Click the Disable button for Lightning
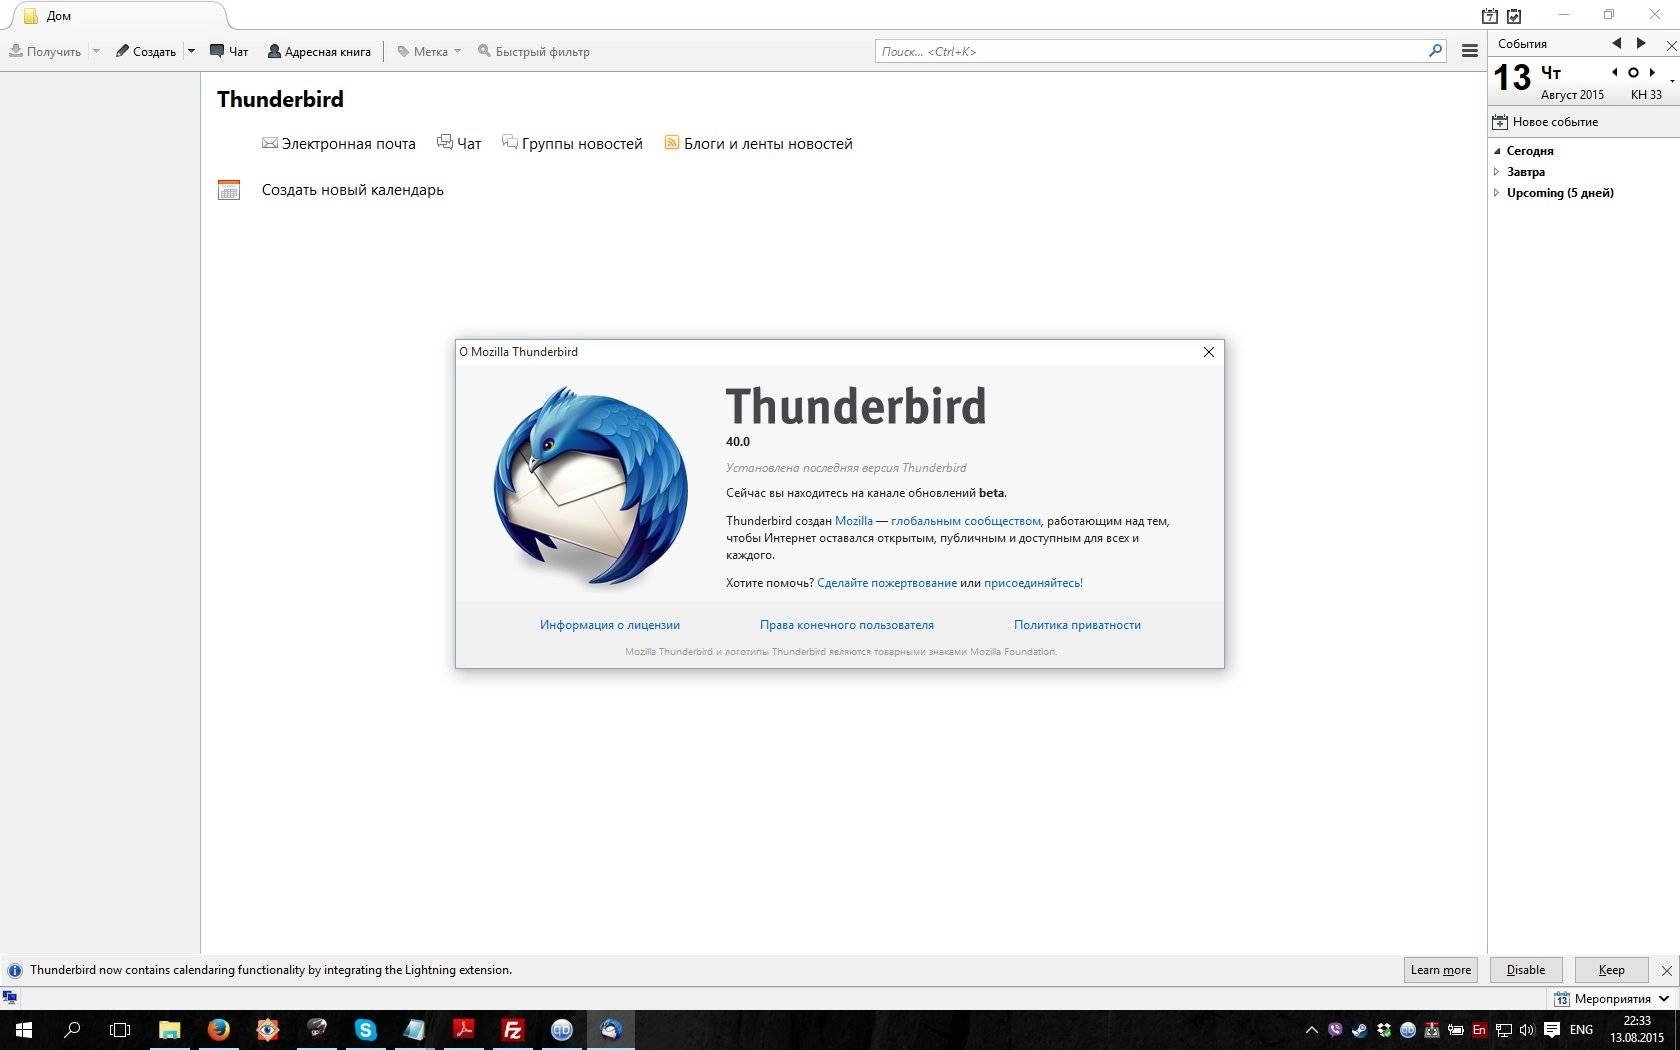 pos(1526,970)
